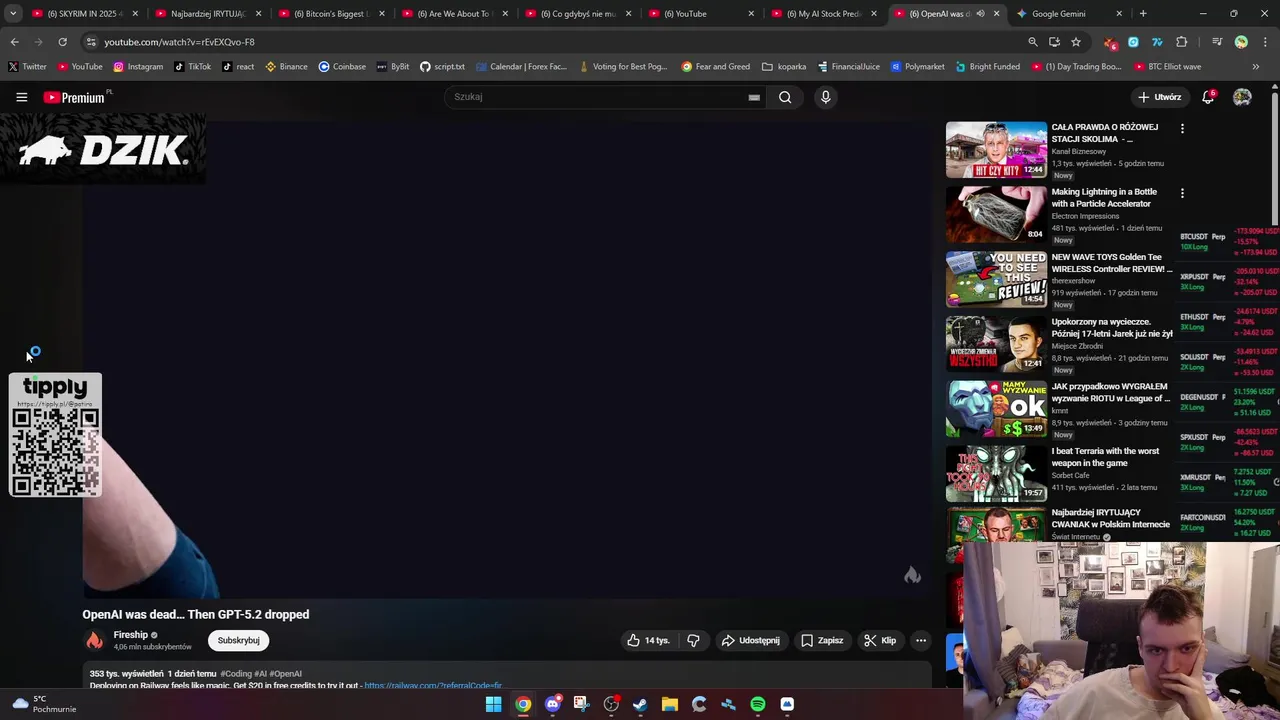Click the Klip clip button

[x=880, y=640]
